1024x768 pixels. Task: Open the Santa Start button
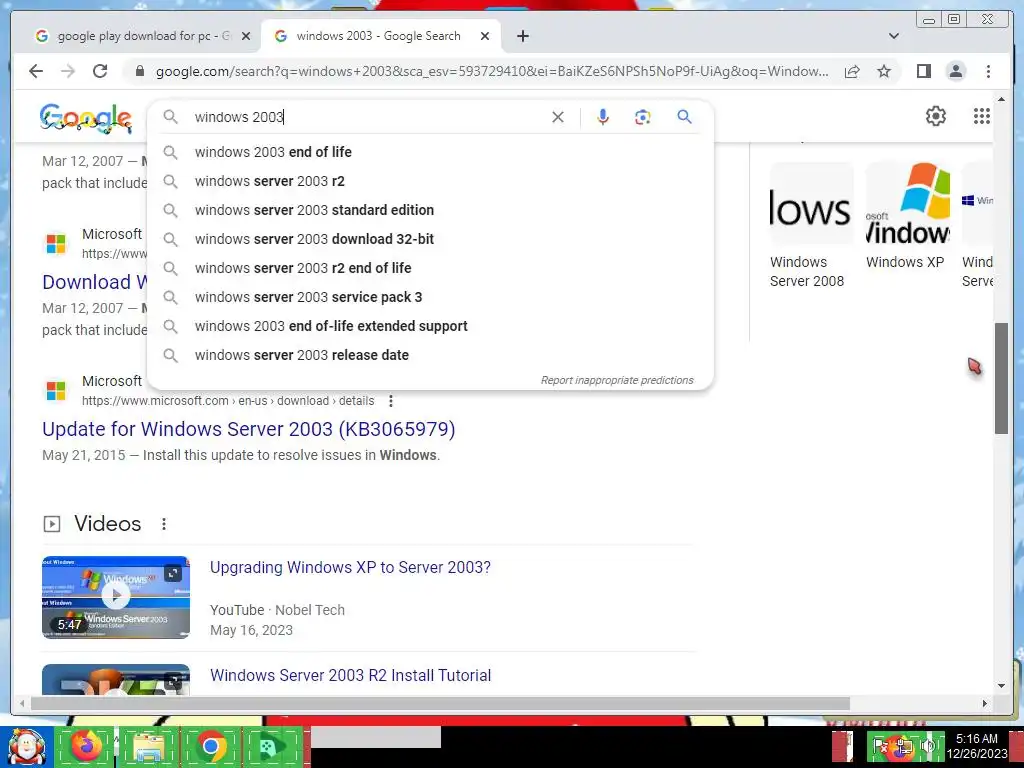point(26,747)
